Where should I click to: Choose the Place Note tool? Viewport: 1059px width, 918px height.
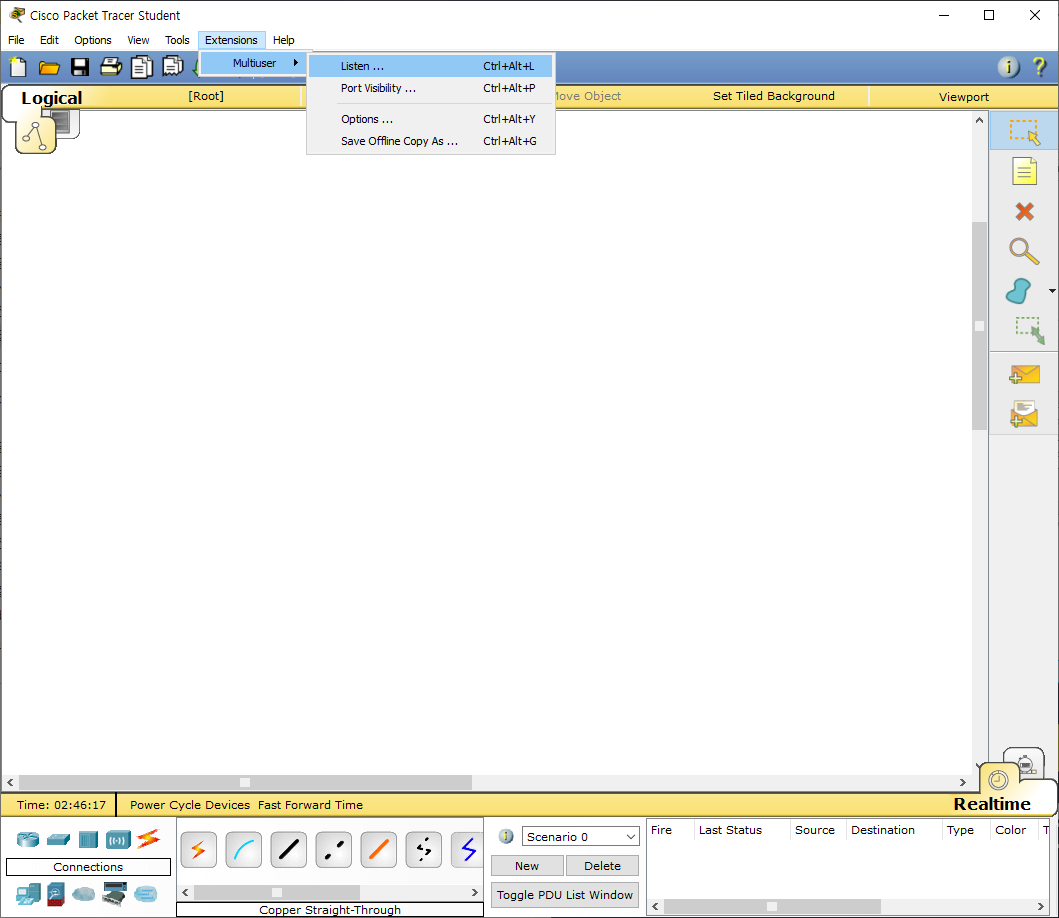pos(1024,171)
